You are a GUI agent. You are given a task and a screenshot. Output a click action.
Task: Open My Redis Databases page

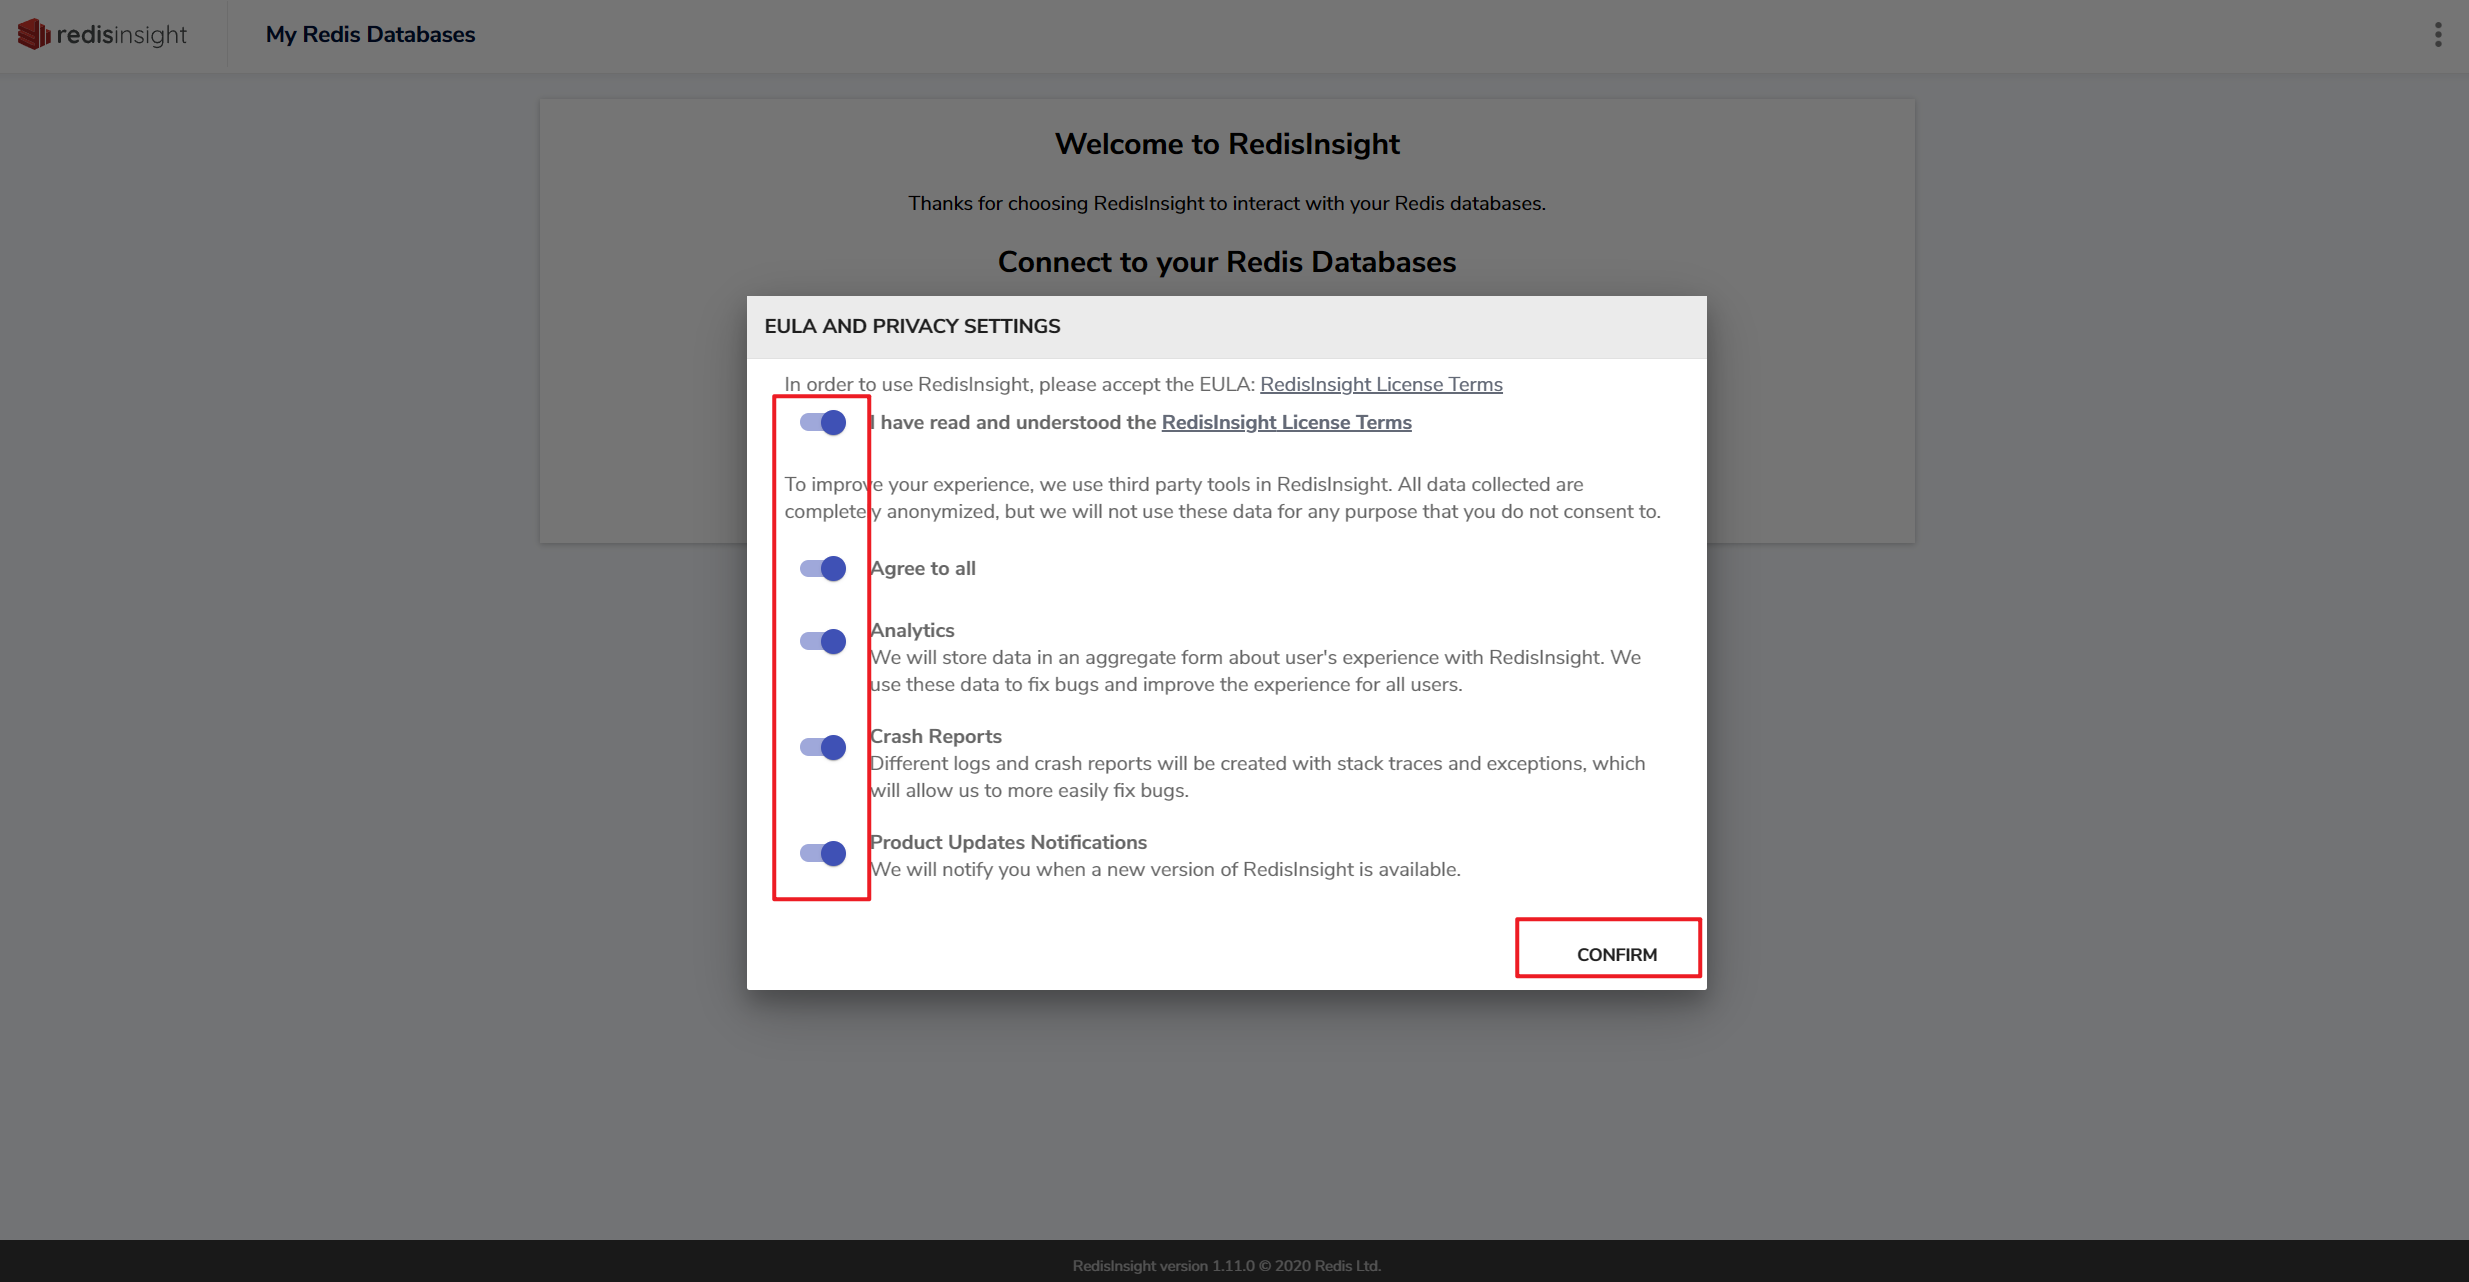pos(370,35)
